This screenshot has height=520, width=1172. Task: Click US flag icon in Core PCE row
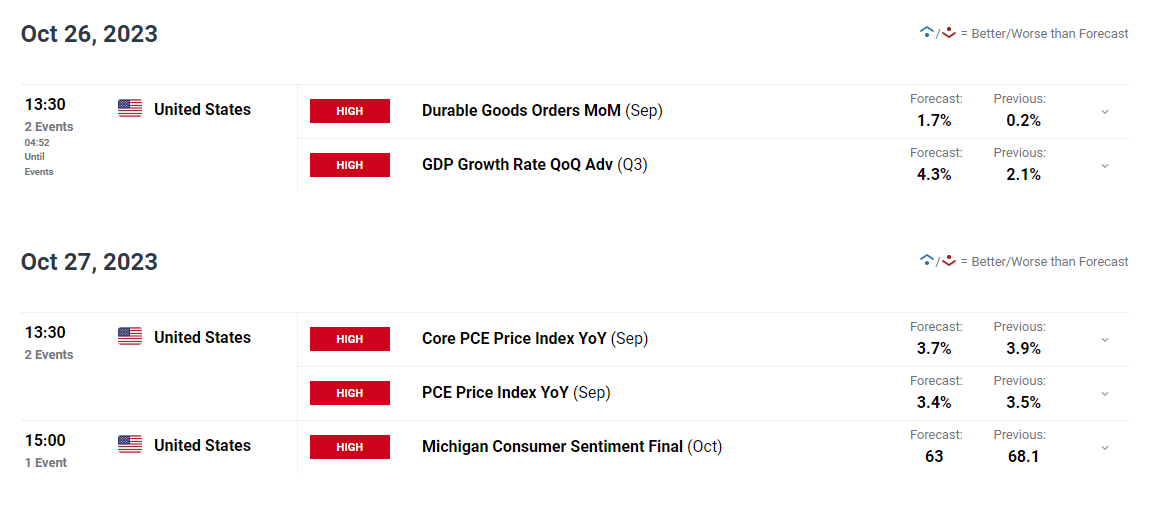129,336
